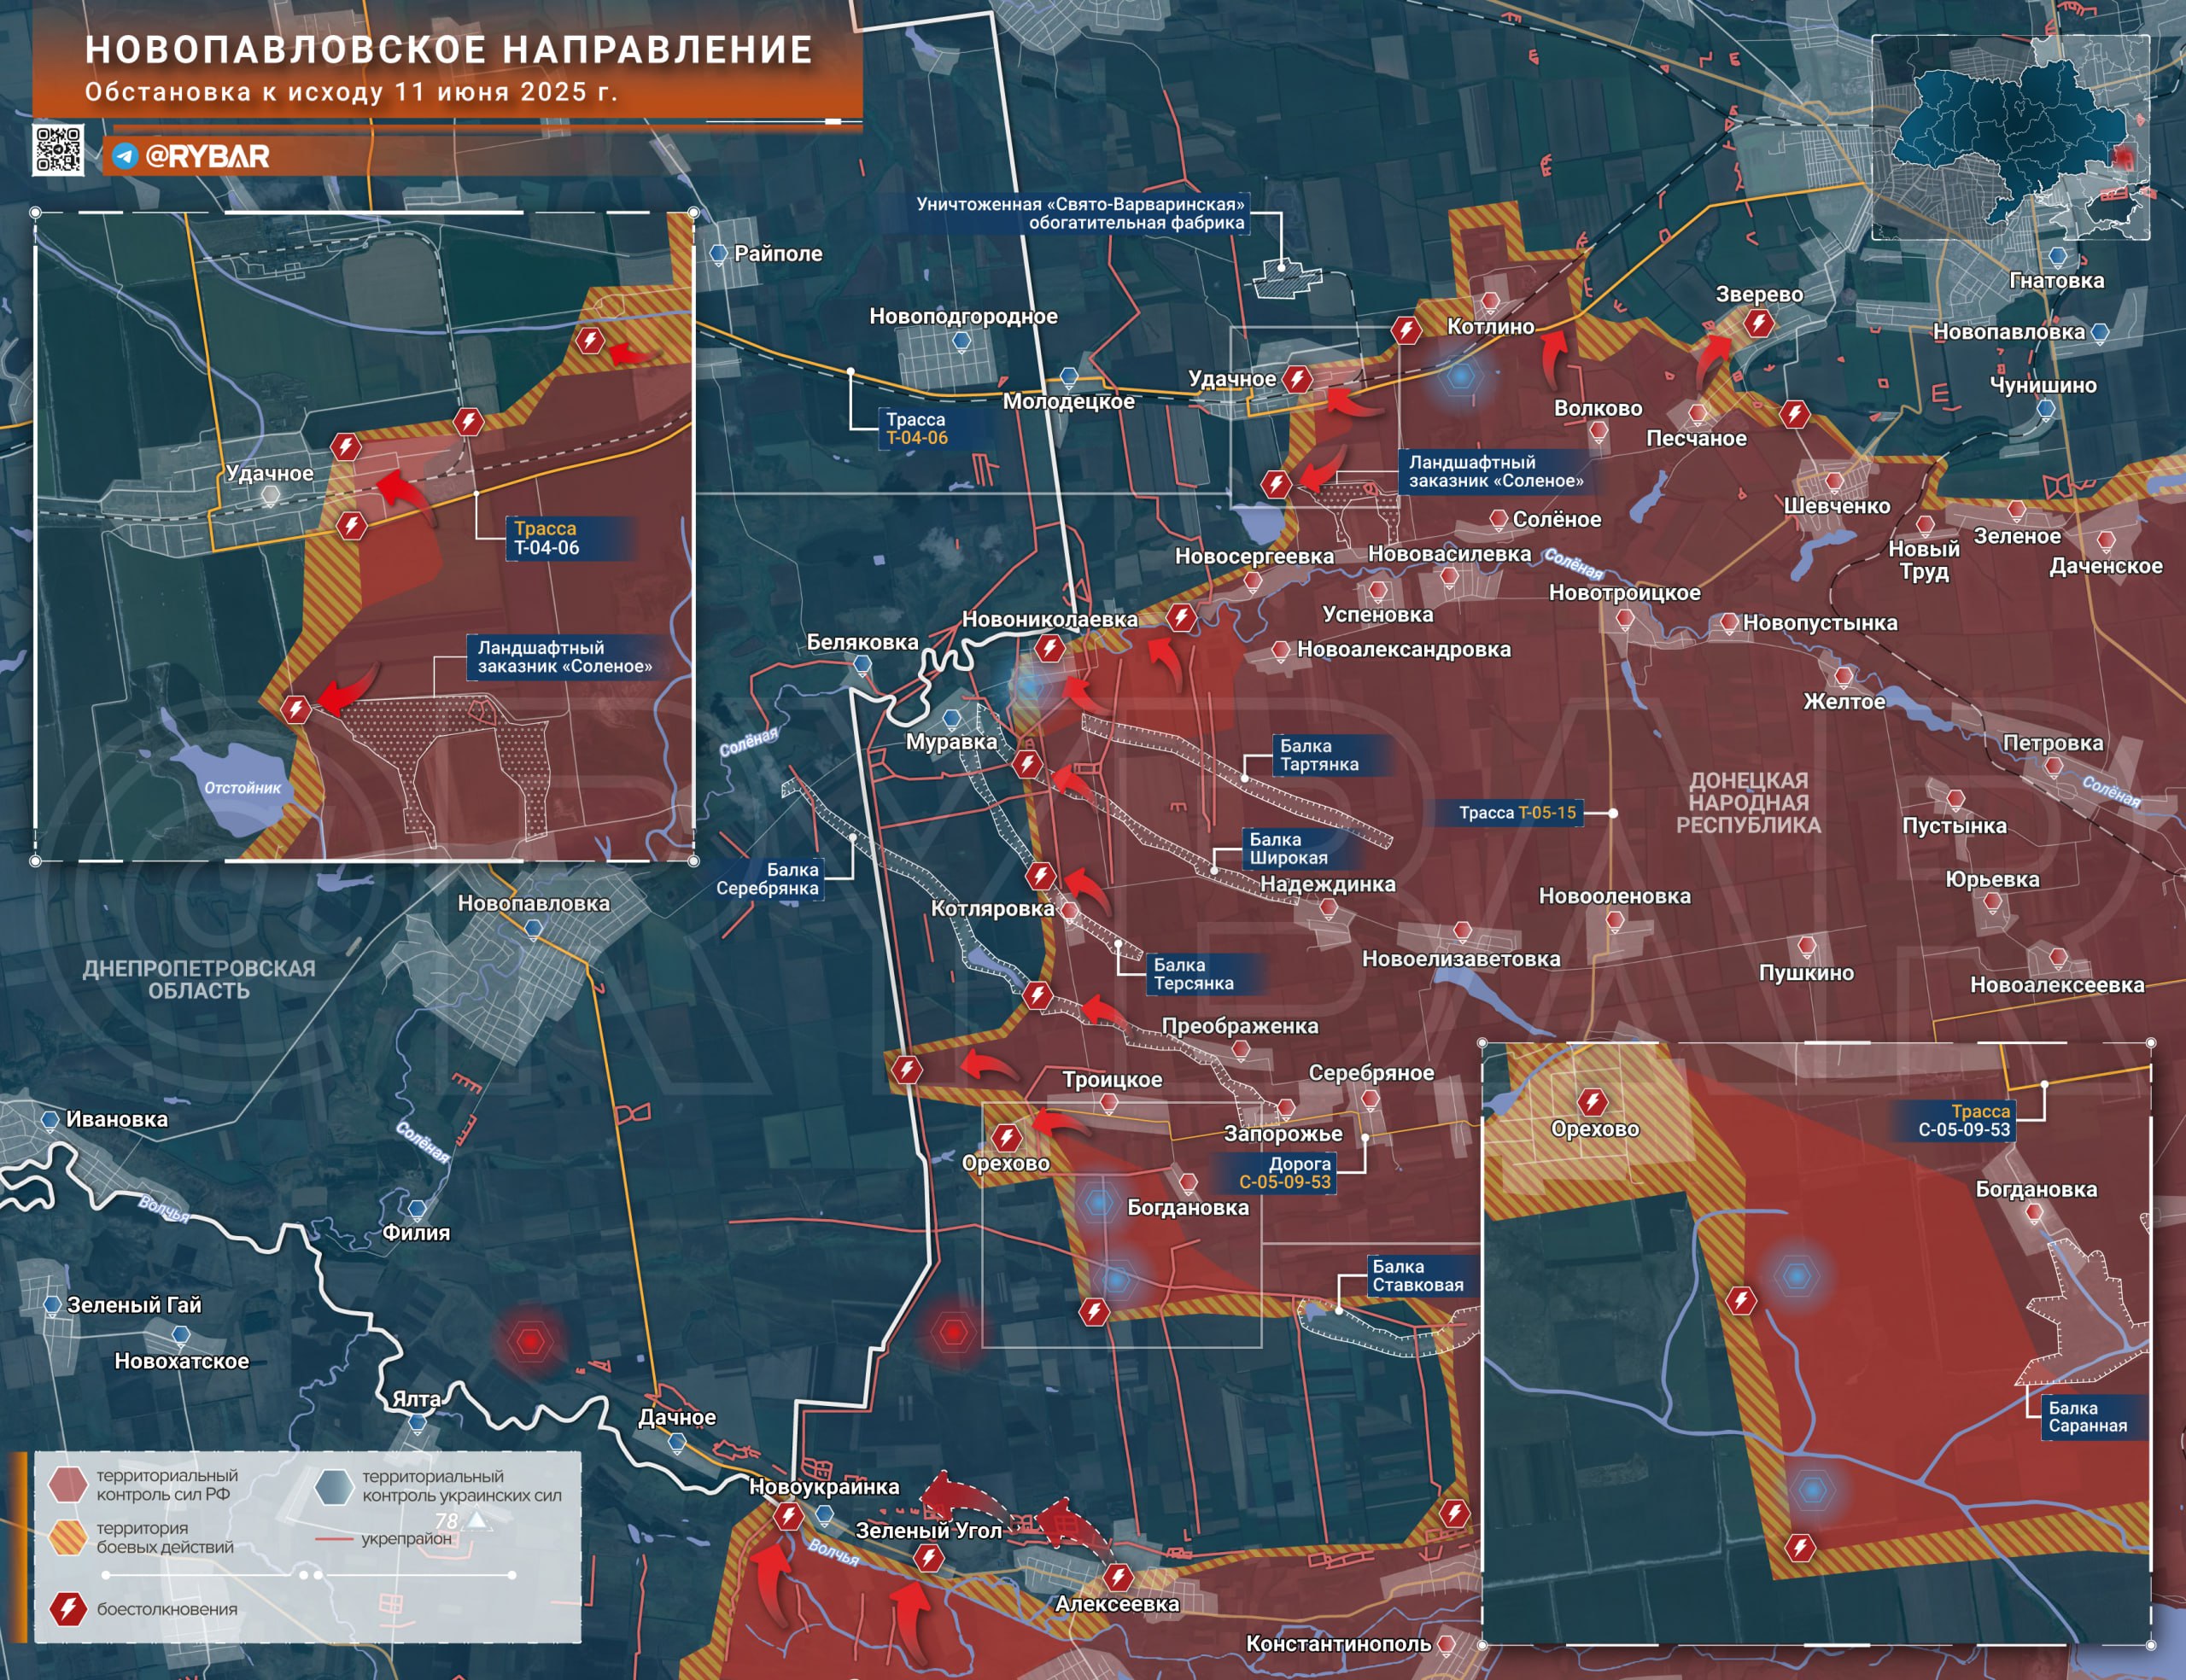Screen dimensions: 2186x1680
Task: Click the red Russian control hexagon in the legend
Action: (x=68, y=1485)
